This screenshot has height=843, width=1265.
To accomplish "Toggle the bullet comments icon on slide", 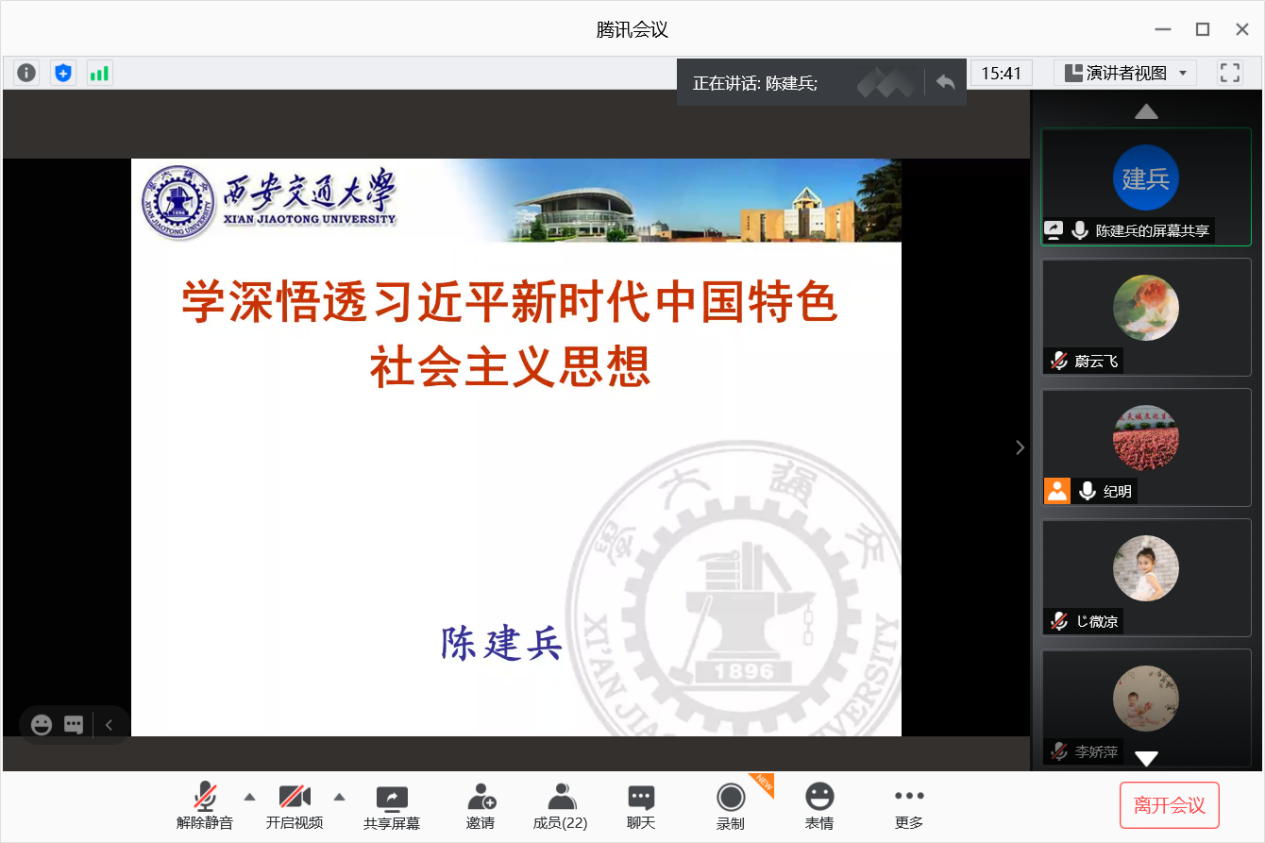I will pyautogui.click(x=74, y=725).
